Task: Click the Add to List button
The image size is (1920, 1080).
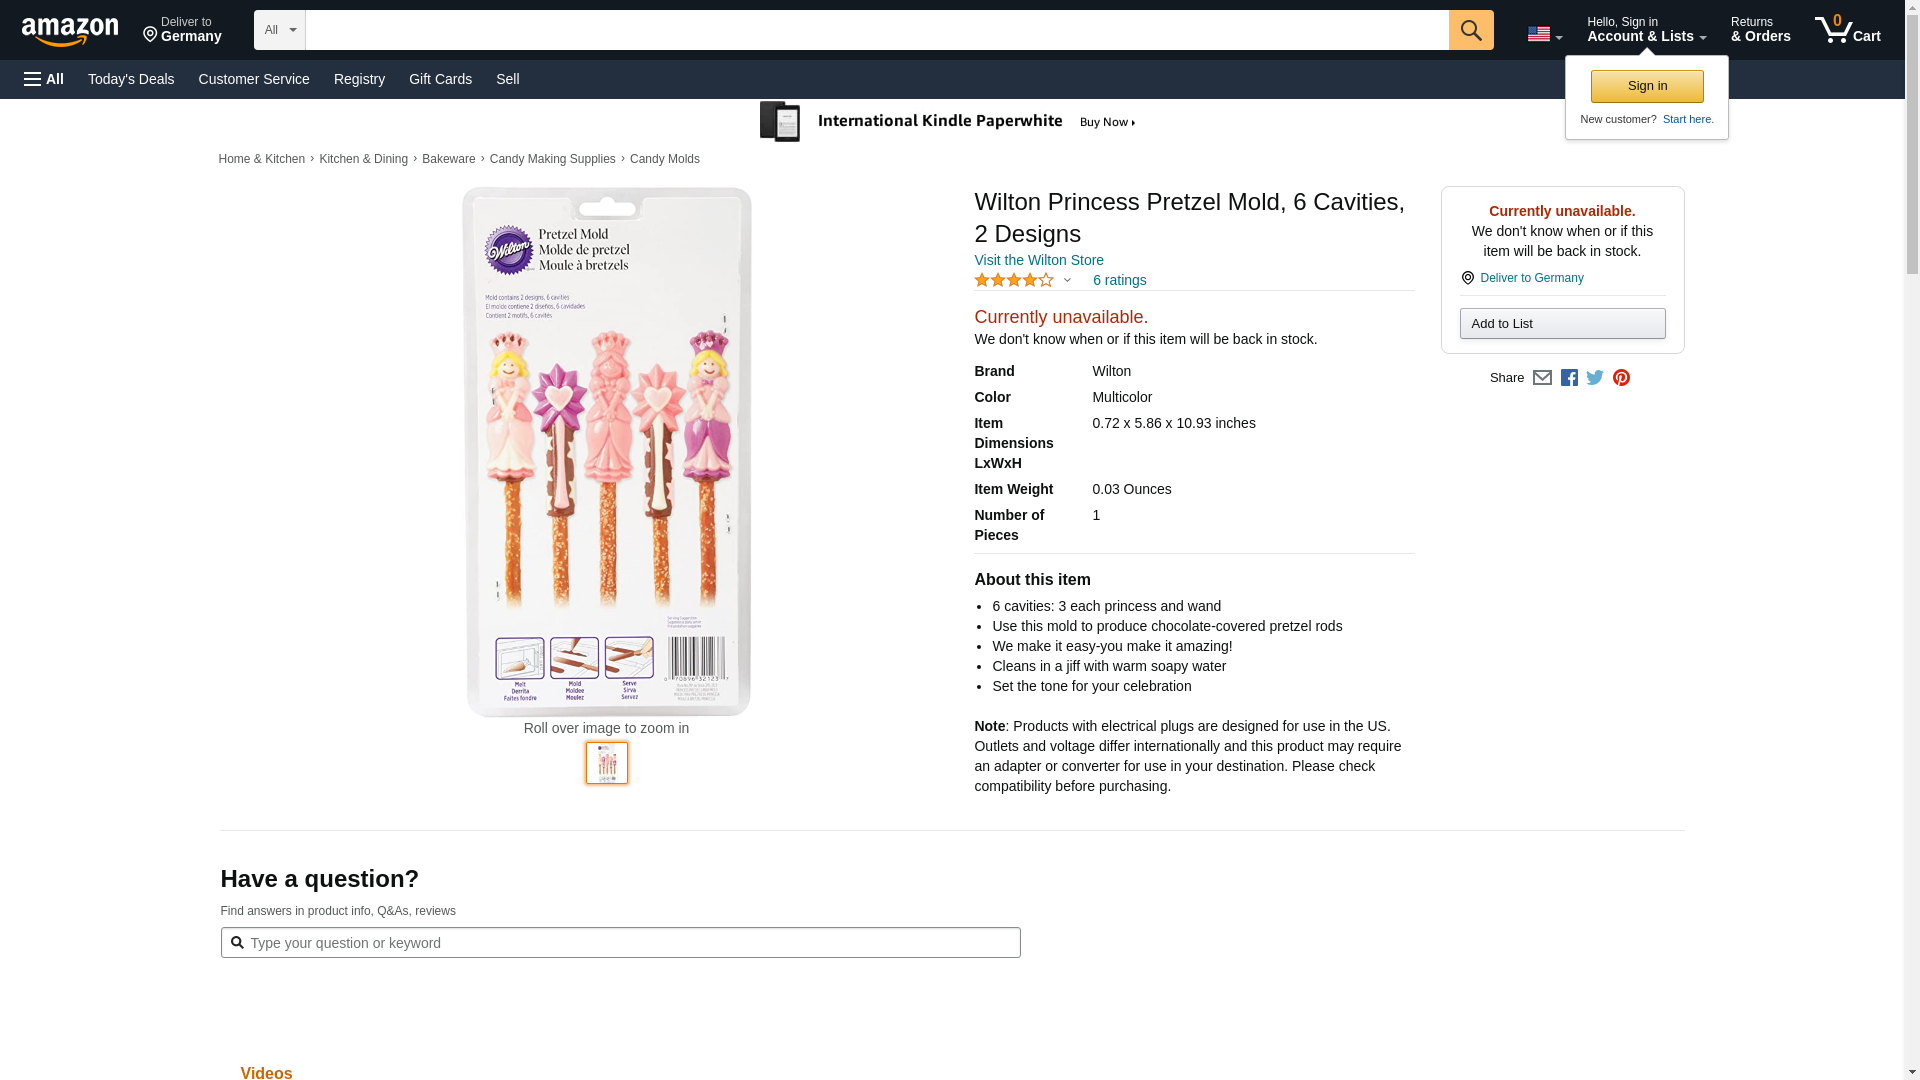Action: pos(1562,324)
